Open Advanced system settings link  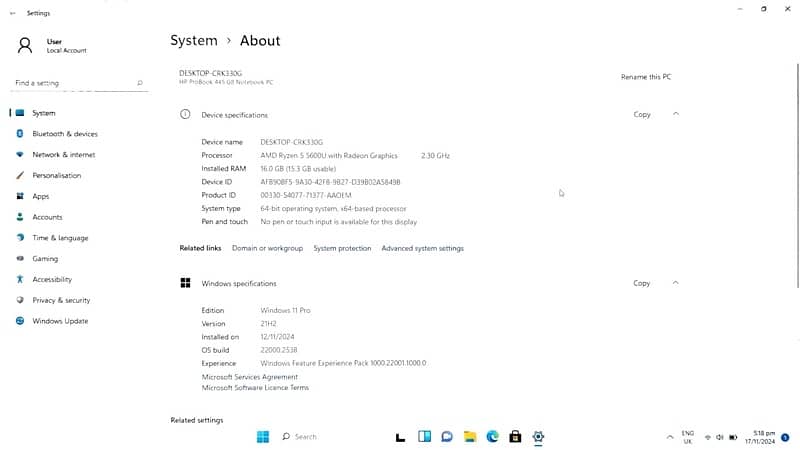point(422,248)
